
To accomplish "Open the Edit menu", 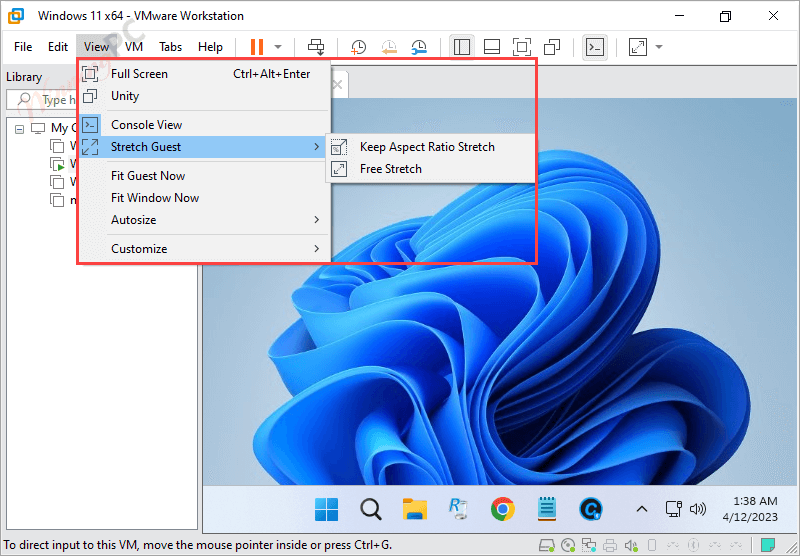I will tap(58, 47).
